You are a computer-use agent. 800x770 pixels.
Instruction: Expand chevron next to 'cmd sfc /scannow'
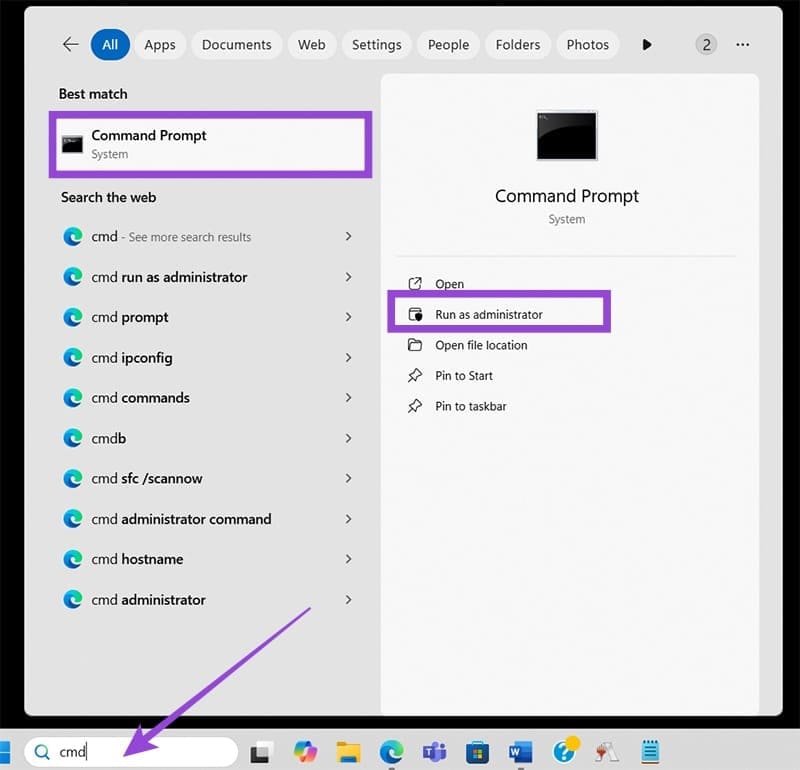pos(348,478)
